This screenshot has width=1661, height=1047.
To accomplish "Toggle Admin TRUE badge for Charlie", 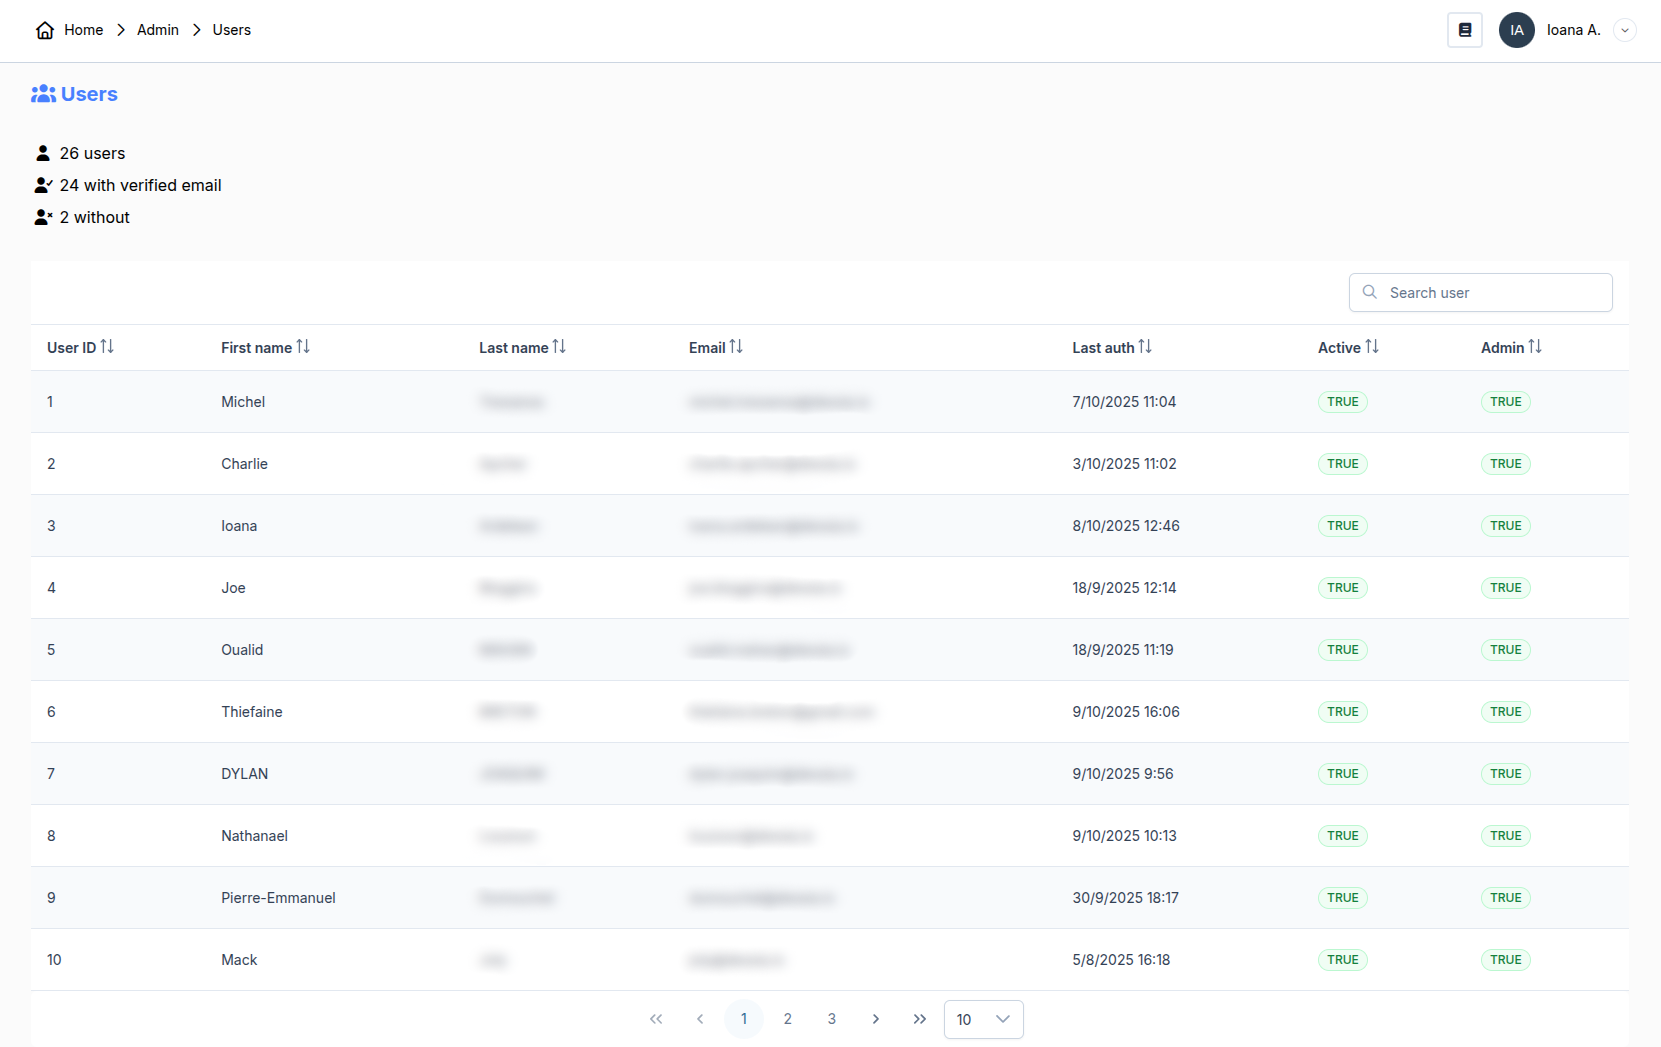I will (x=1505, y=464).
